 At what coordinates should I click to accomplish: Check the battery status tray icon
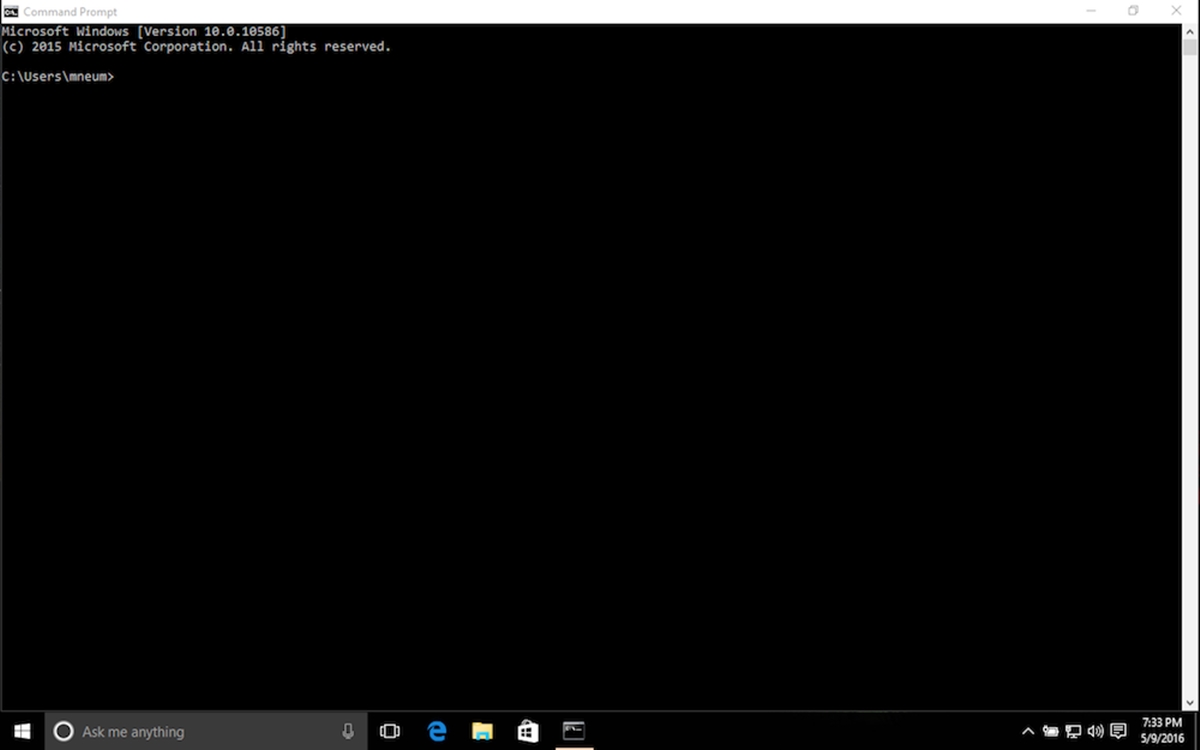pos(1051,731)
